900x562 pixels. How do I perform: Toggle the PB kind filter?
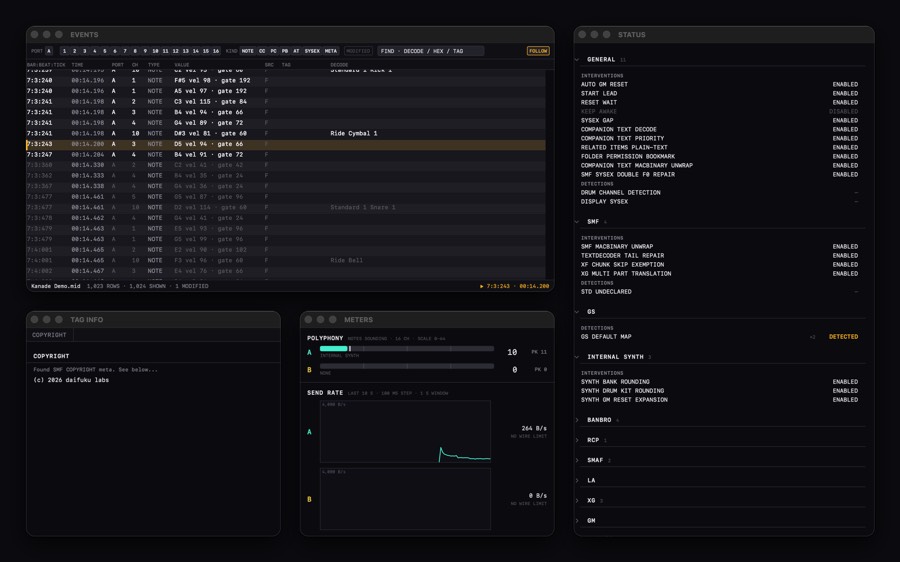coord(285,51)
